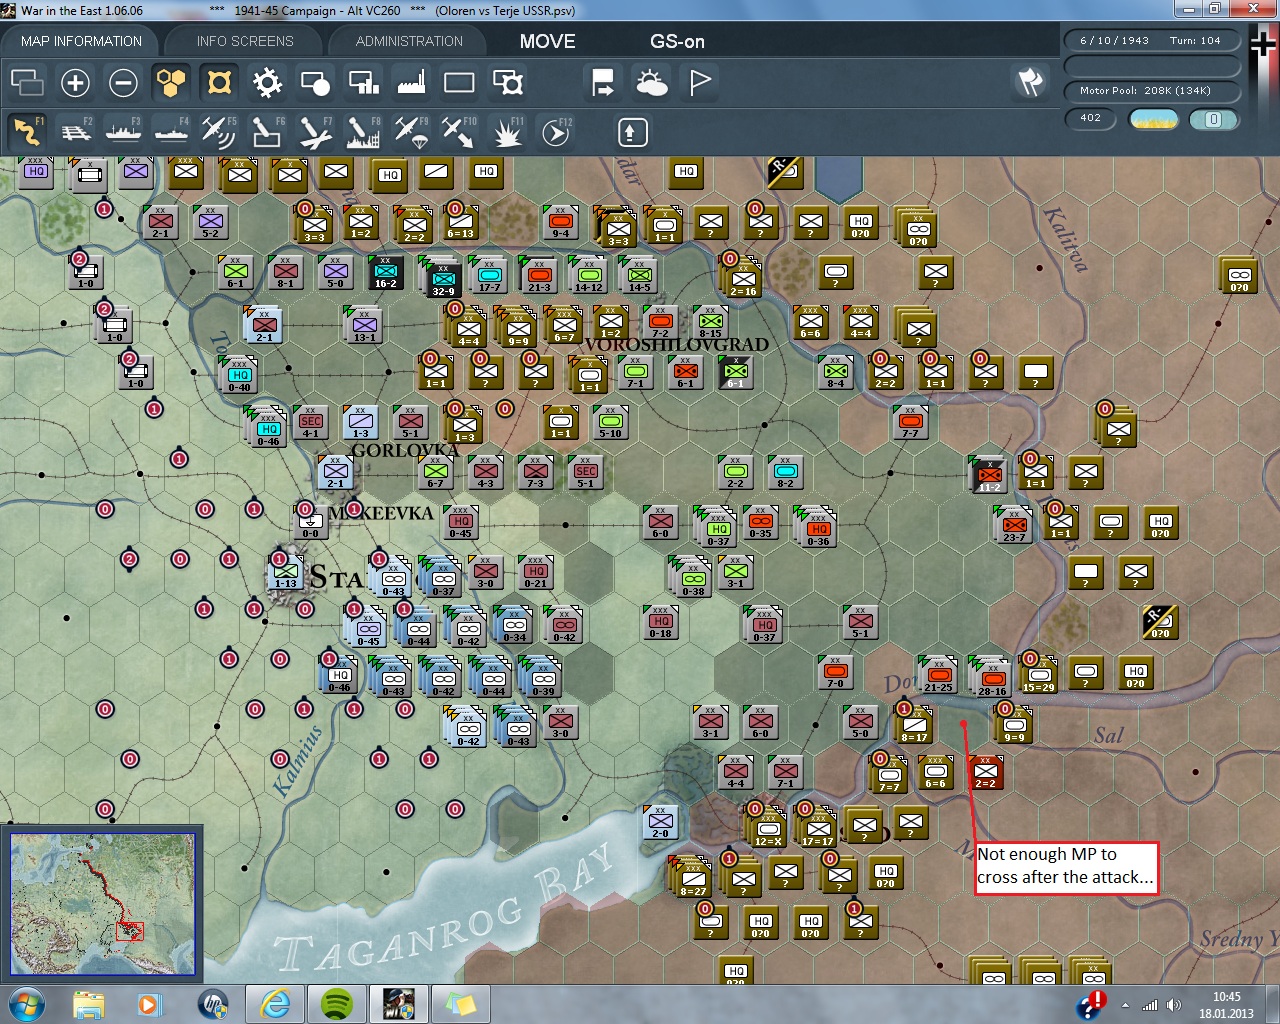Click the sky-and-wheat weather indicator
Screen dimensions: 1280x1024
[x=1153, y=119]
